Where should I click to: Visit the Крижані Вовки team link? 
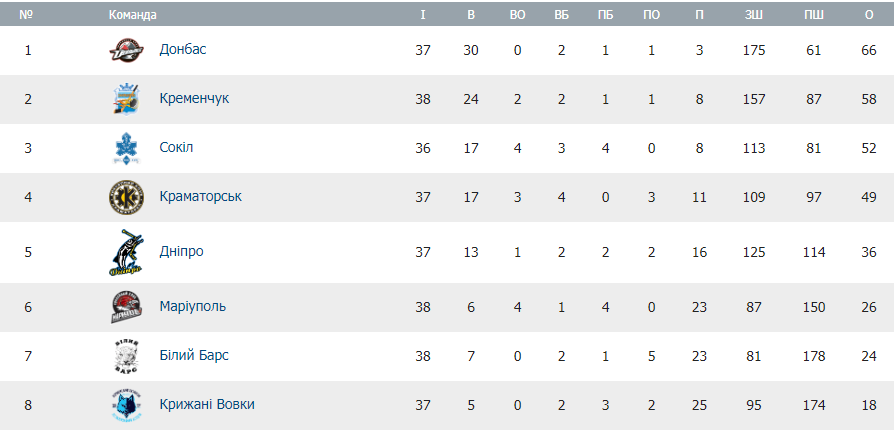(206, 405)
